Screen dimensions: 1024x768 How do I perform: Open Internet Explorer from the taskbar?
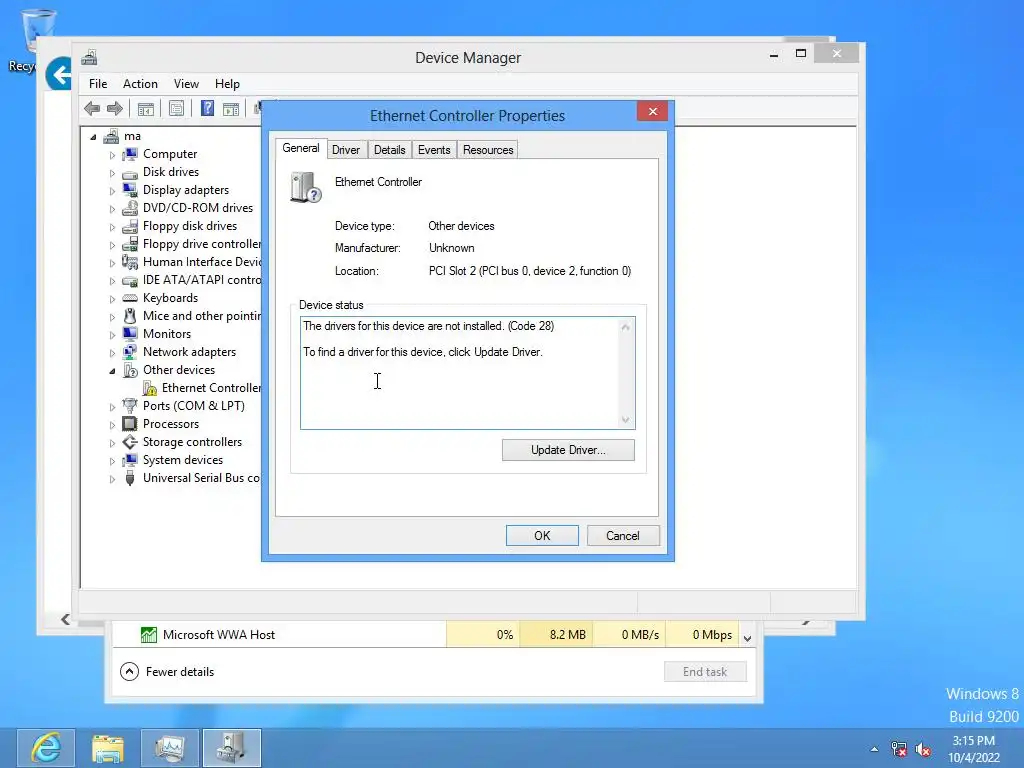46,748
